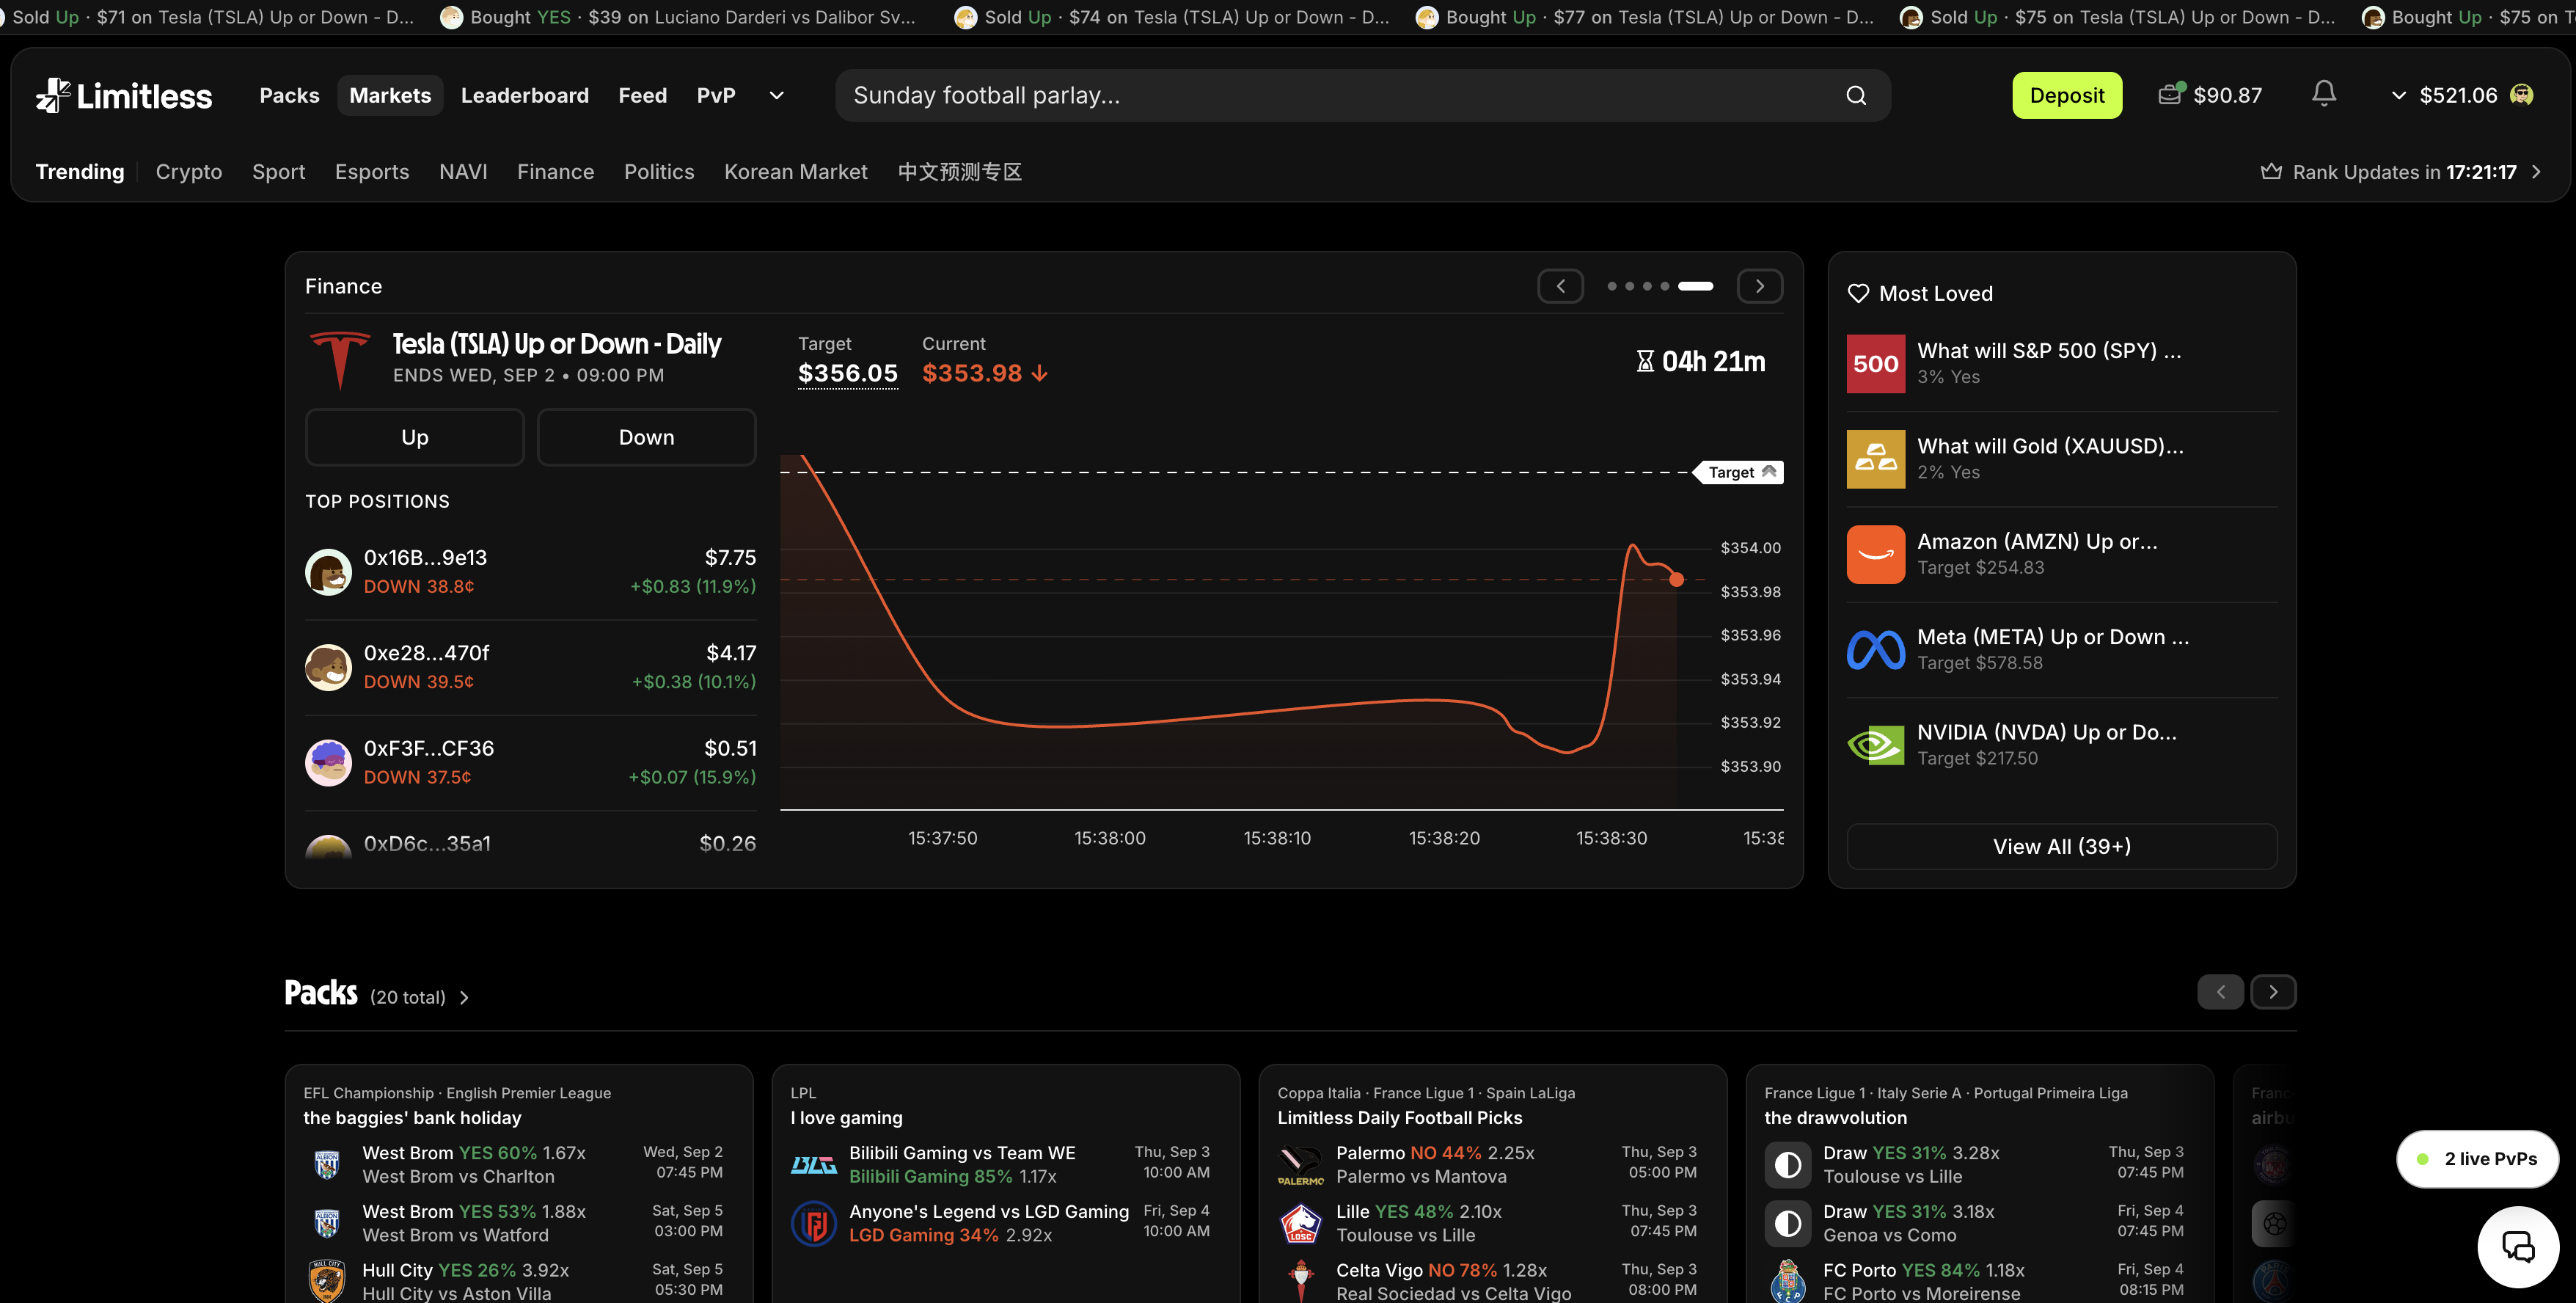Click the Deposit button
This screenshot has width=2576, height=1303.
point(2067,95)
